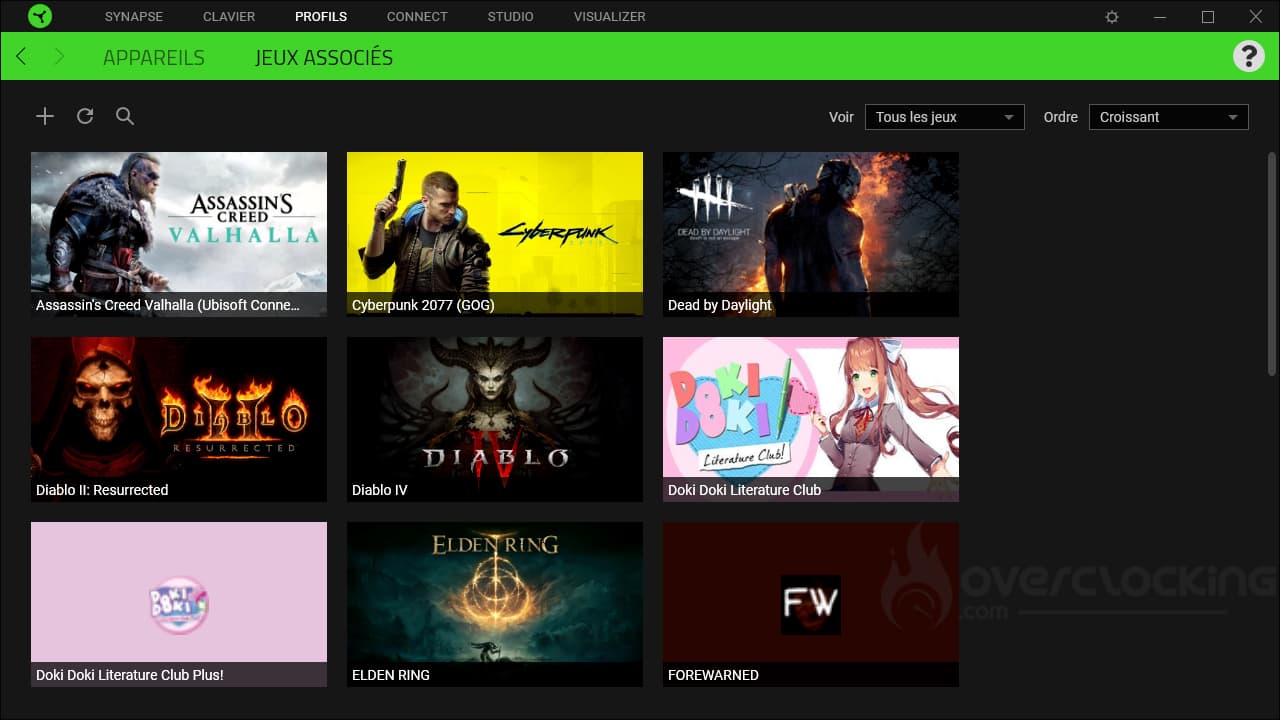The image size is (1280, 720).
Task: Click the vertical scrollbar of the games list
Action: 1272,263
